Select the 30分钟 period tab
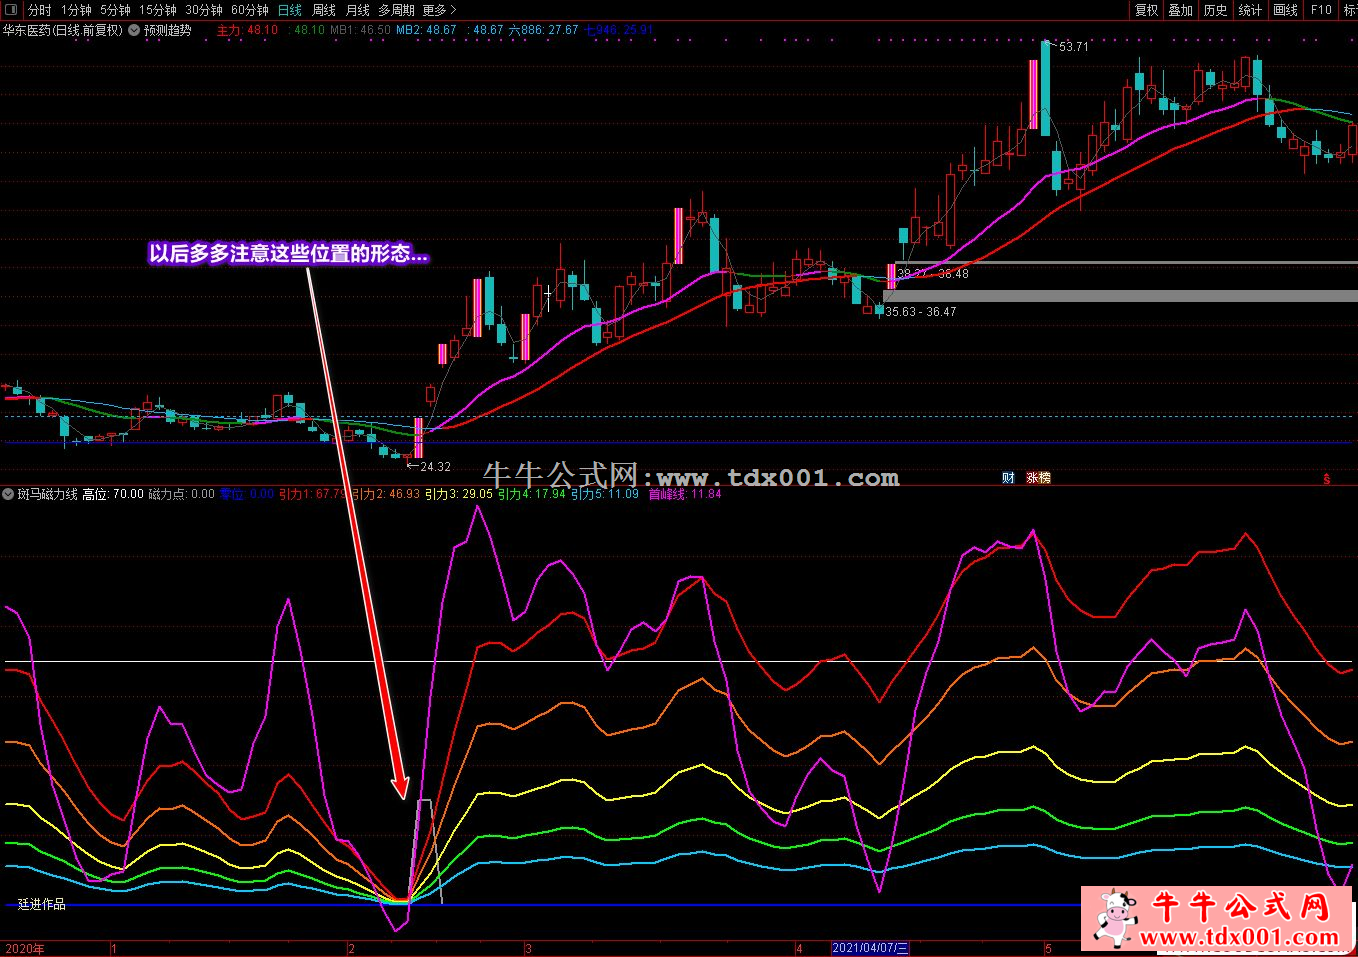The image size is (1358, 957). point(203,10)
